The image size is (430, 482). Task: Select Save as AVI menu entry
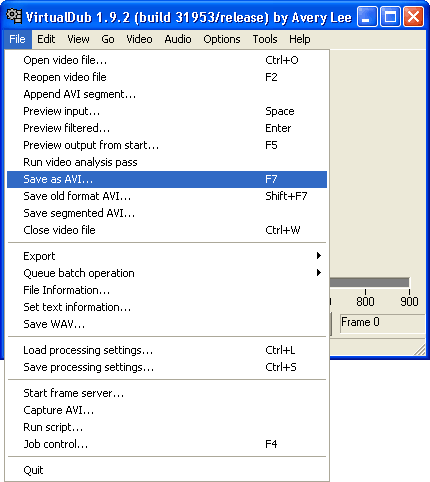[x=167, y=179]
